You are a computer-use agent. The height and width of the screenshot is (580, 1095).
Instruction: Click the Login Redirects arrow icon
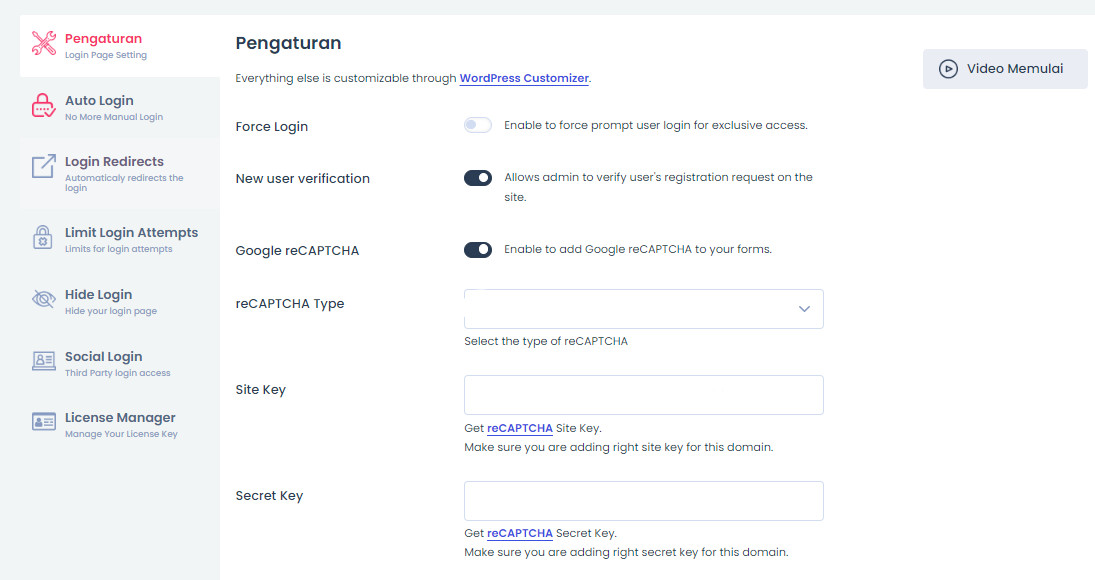pos(44,167)
